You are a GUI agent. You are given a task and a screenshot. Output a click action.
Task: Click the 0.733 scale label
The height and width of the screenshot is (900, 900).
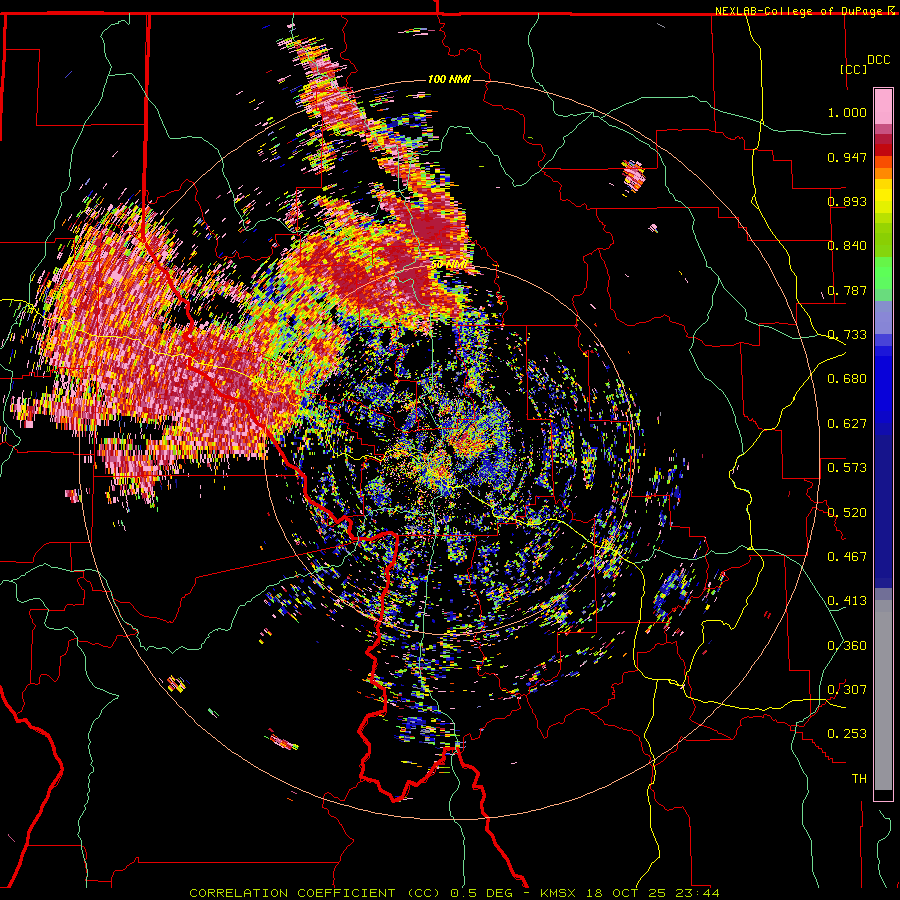(847, 335)
